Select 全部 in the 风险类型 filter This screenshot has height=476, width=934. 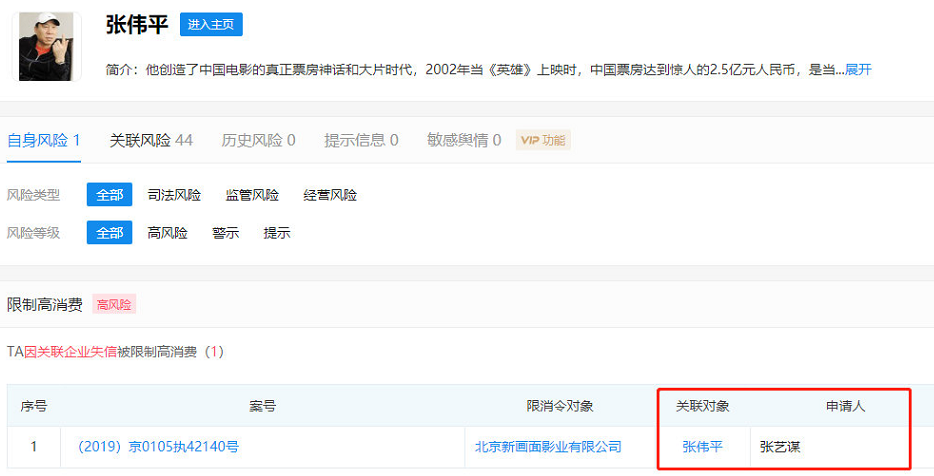point(110,195)
